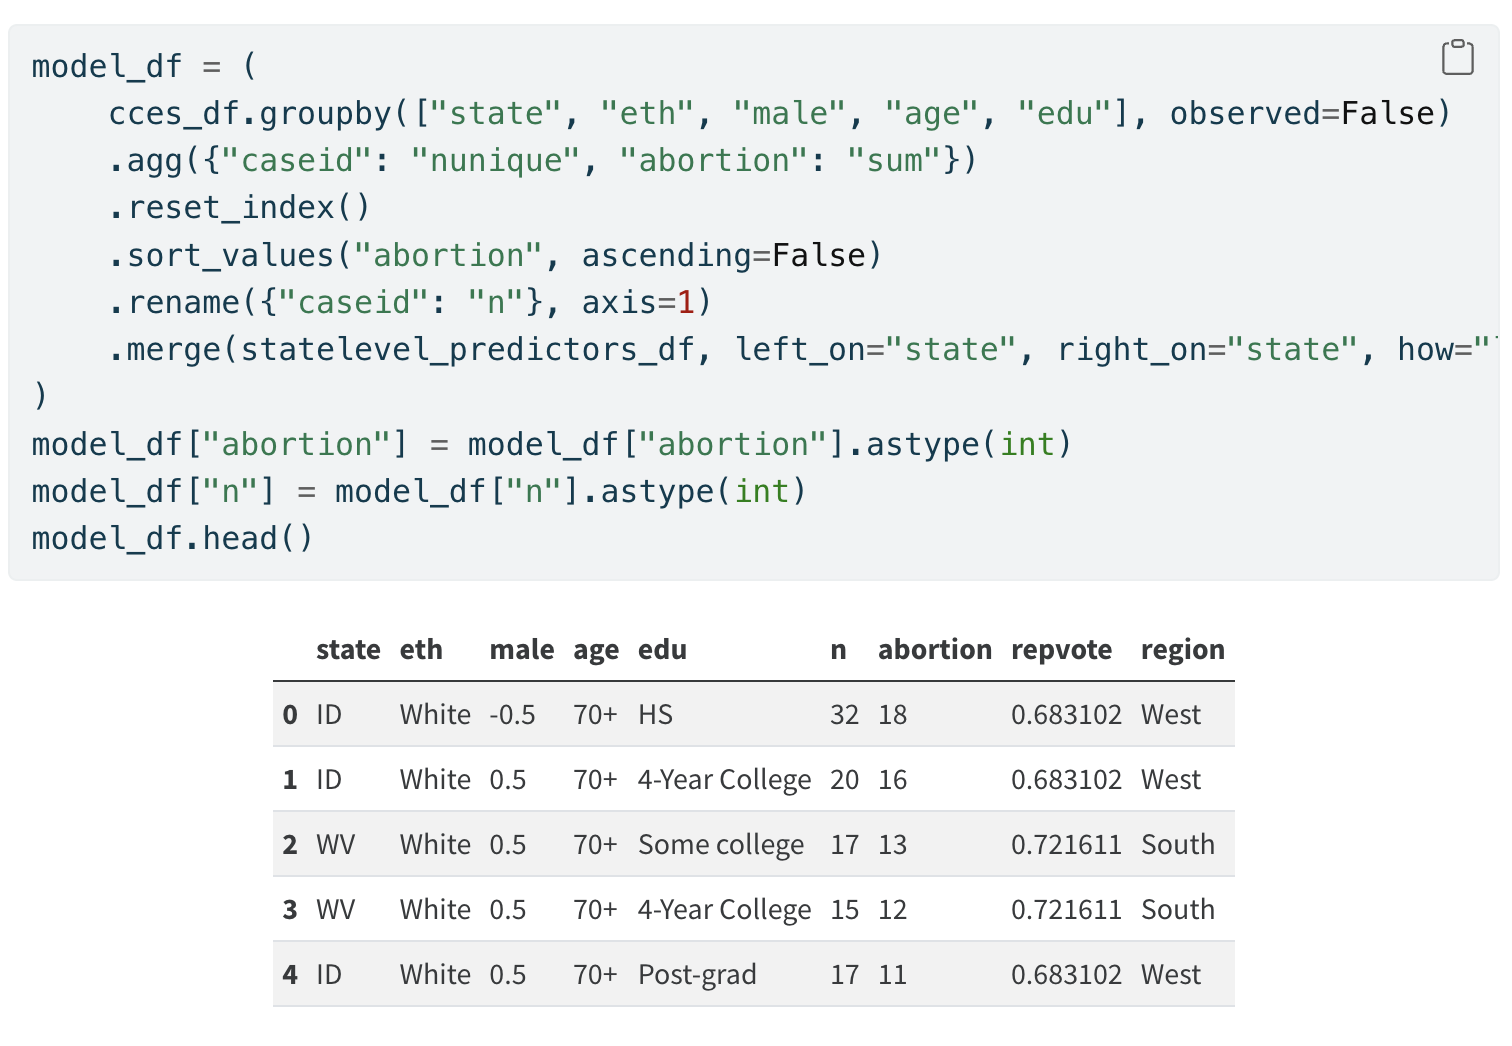Select the 'repvote' column header

pyautogui.click(x=1061, y=650)
